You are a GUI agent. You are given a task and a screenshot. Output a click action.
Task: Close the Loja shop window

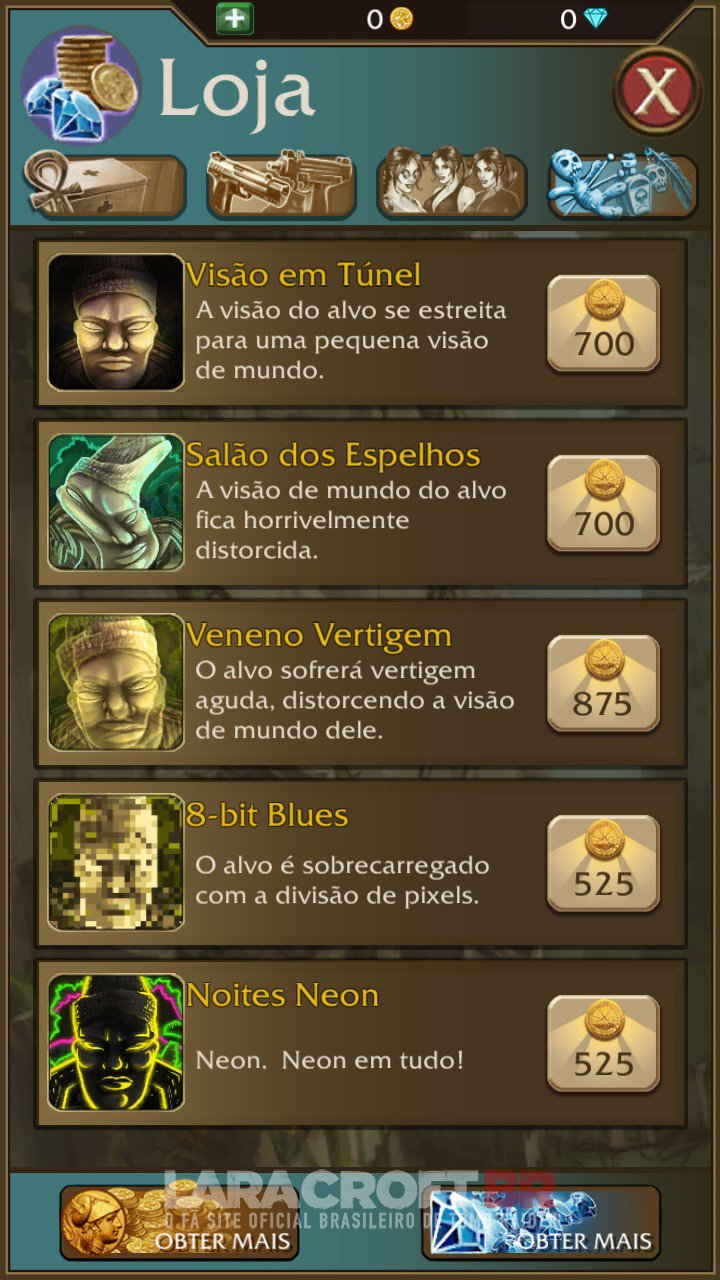click(657, 91)
